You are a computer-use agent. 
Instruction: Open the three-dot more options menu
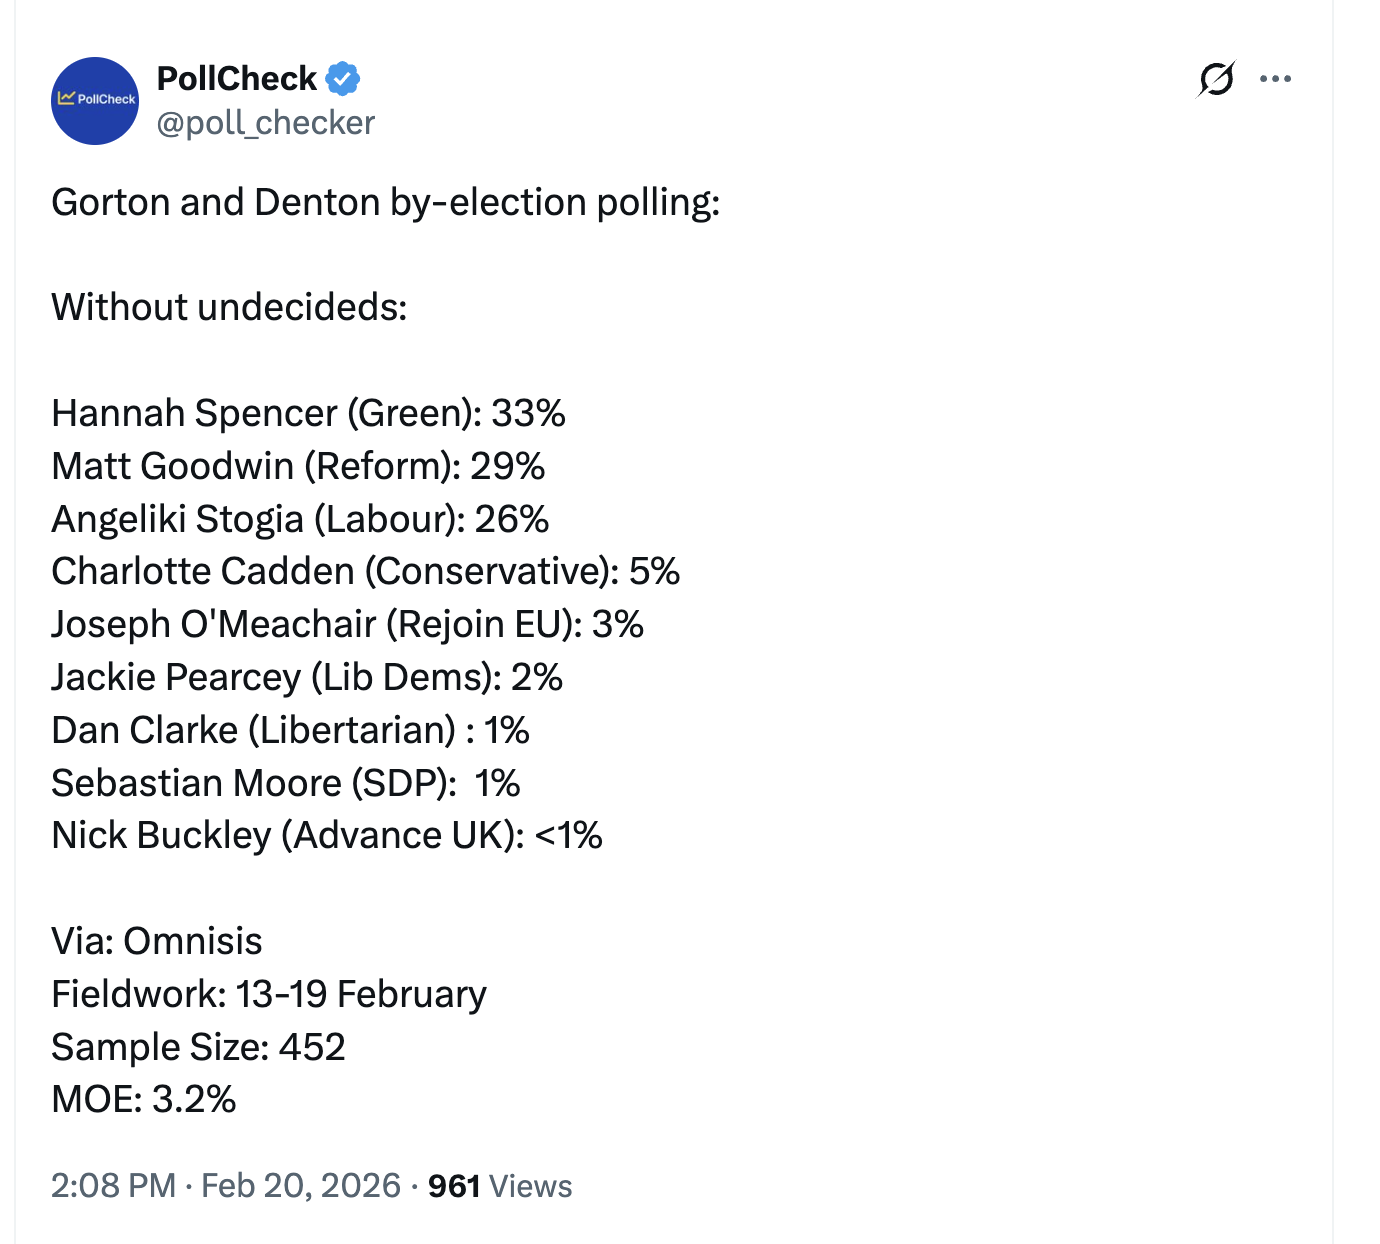coord(1275,79)
